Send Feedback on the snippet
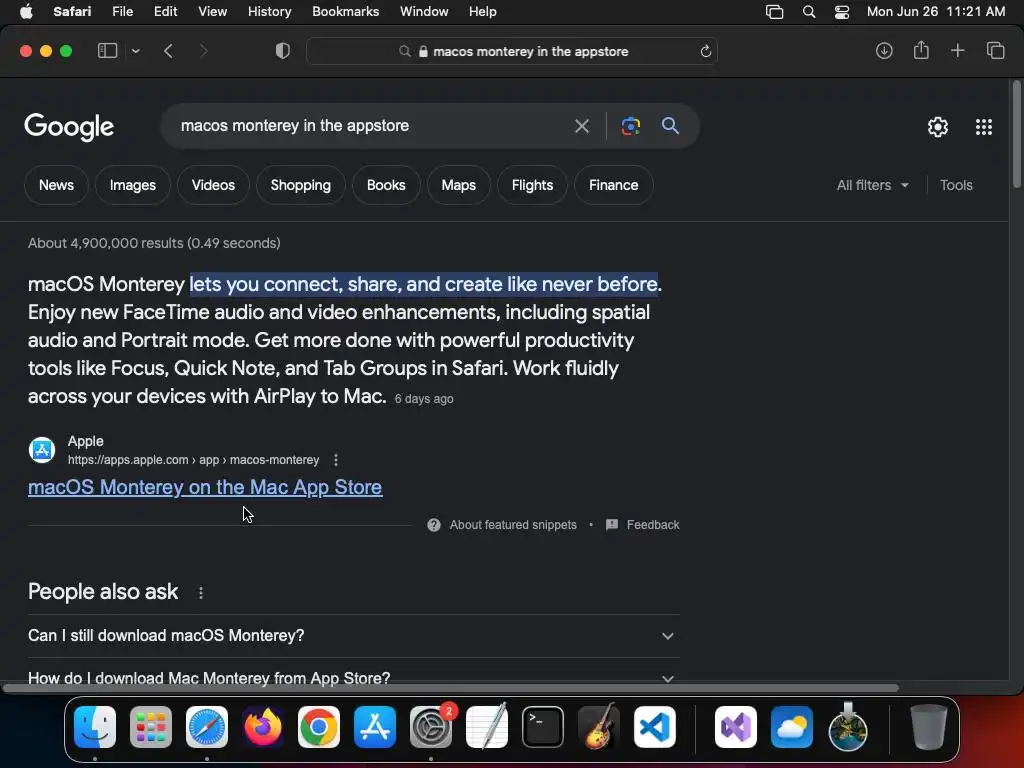This screenshot has width=1024, height=768. 643,525
